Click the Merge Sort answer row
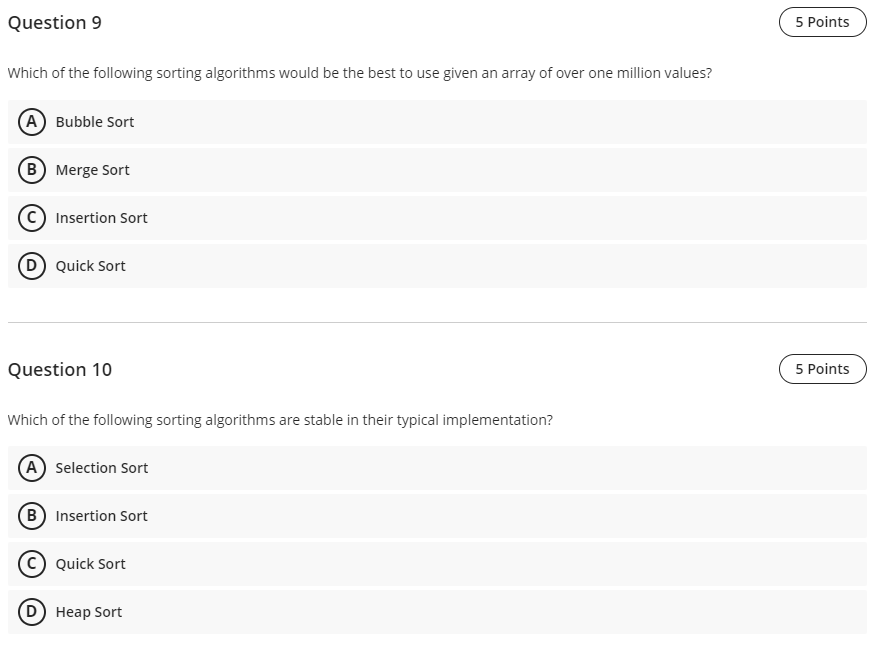This screenshot has height=656, width=880. [x=437, y=170]
